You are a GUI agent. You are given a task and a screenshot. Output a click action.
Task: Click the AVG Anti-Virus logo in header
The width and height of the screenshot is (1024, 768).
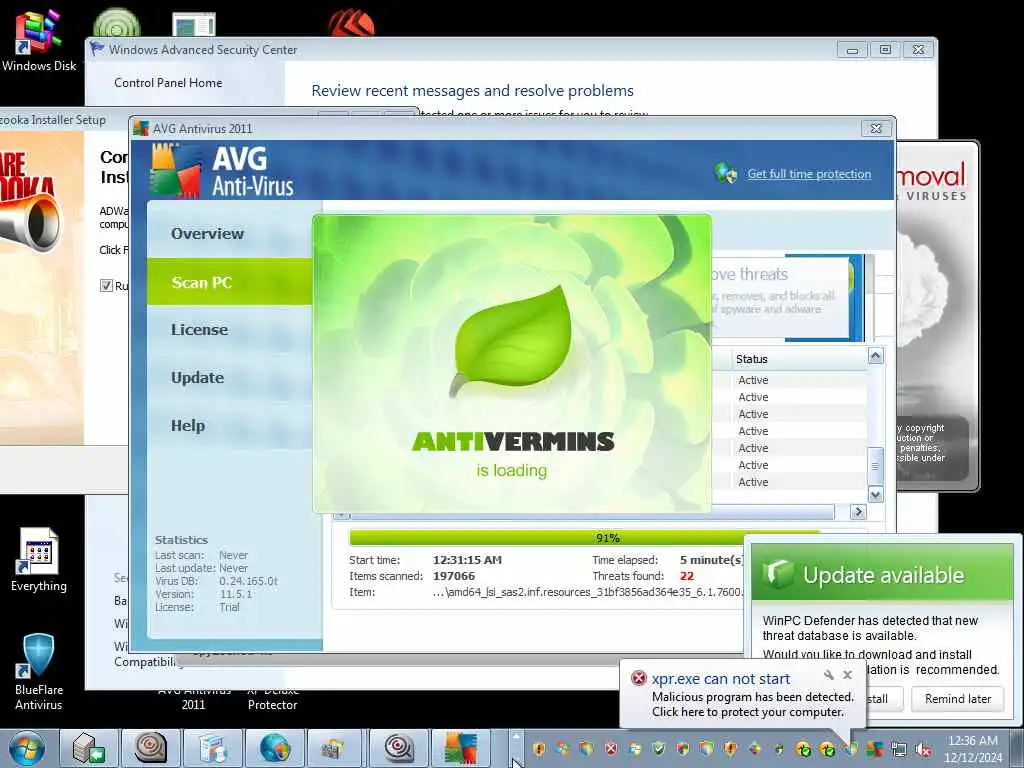222,171
